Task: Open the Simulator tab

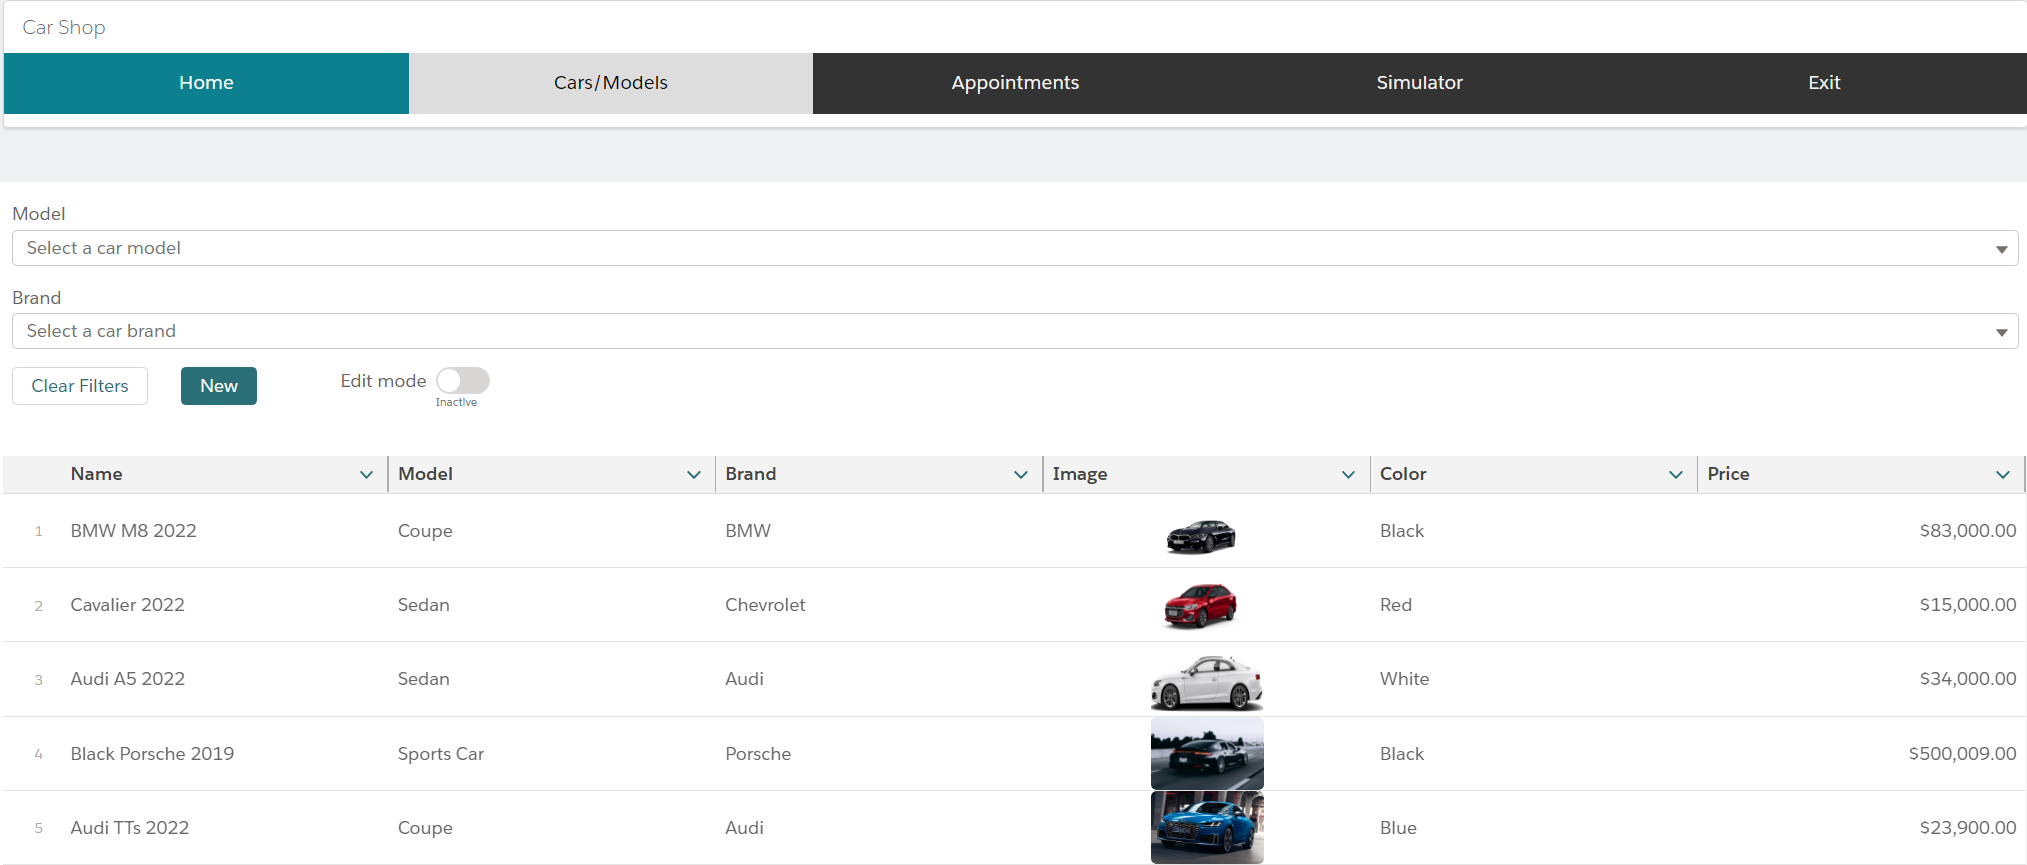Action: pyautogui.click(x=1420, y=83)
